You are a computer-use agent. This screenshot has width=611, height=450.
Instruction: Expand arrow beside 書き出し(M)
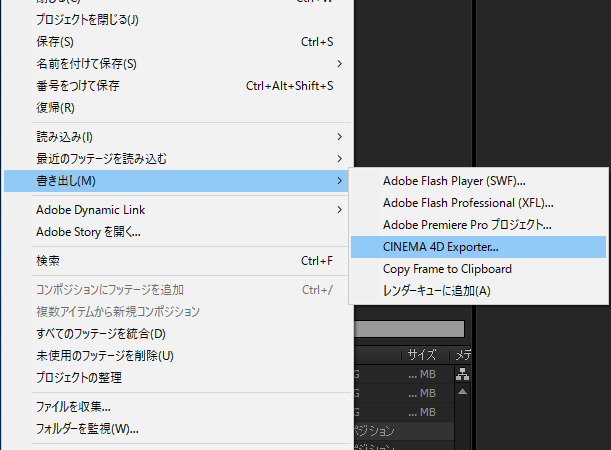pyautogui.click(x=339, y=181)
